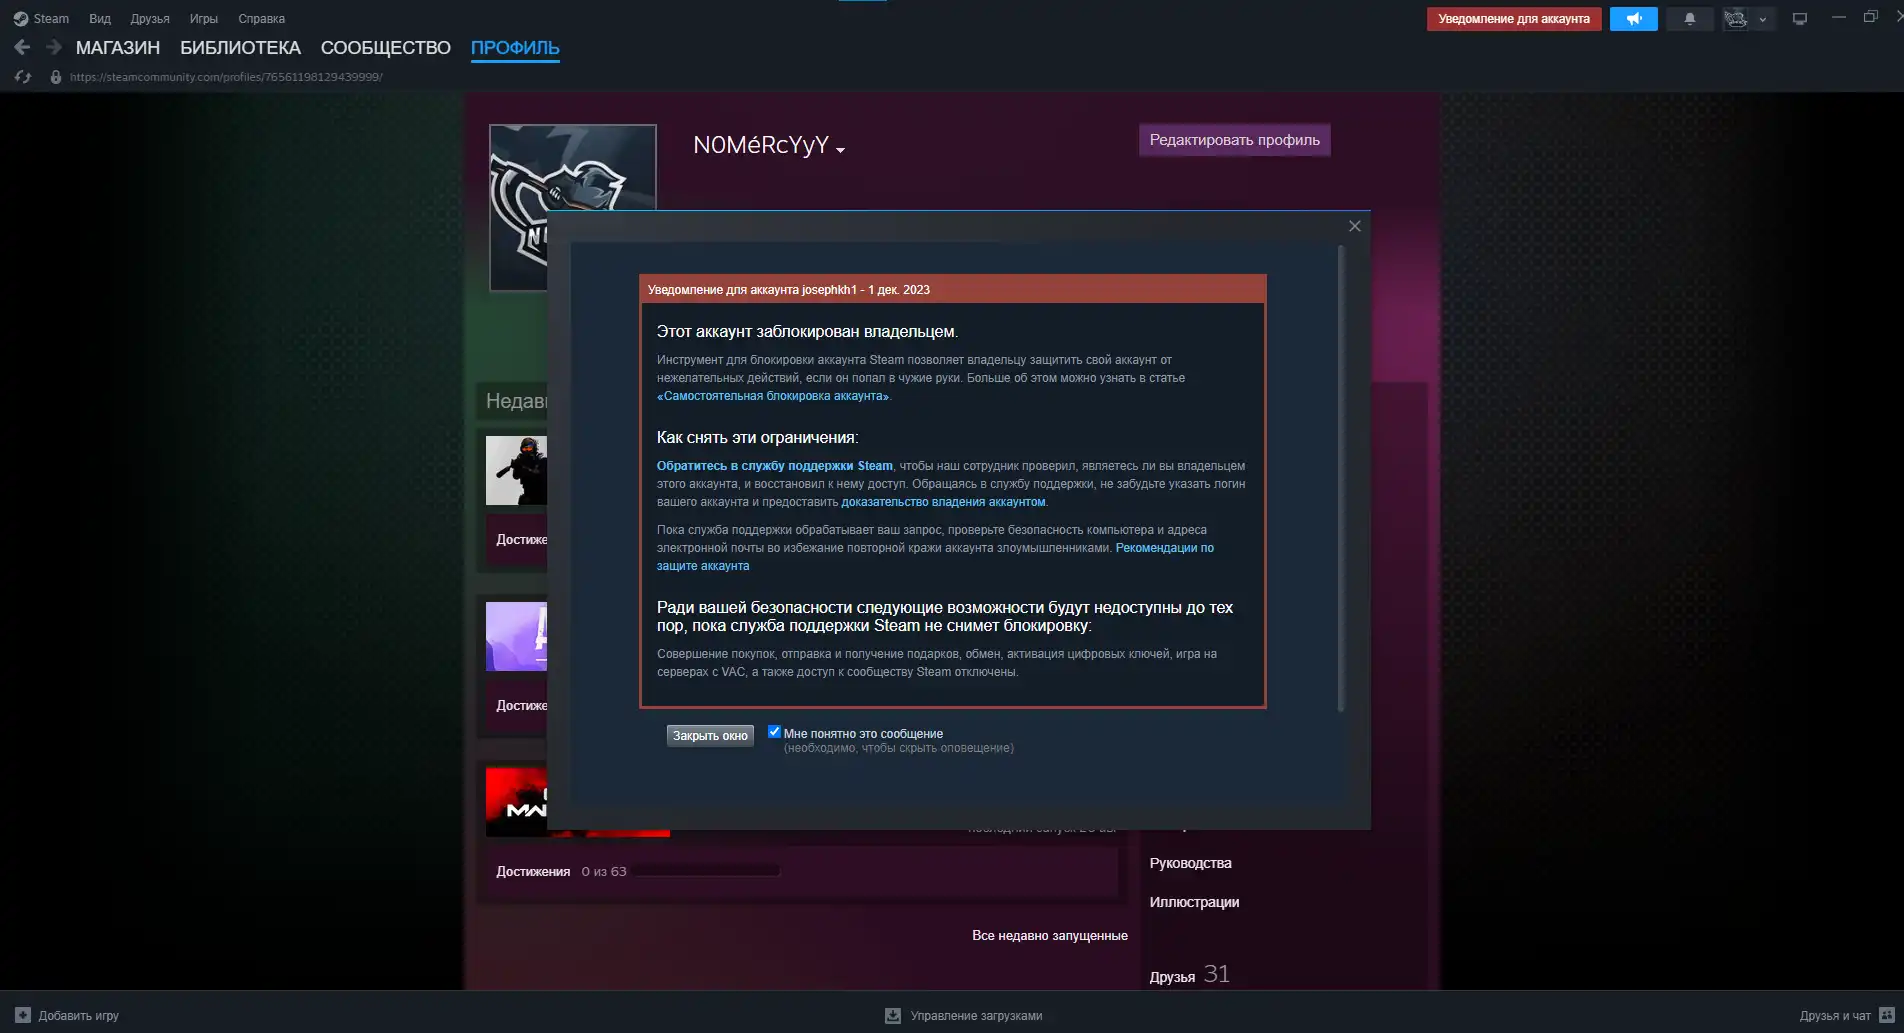The height and width of the screenshot is (1033, 1904).
Task: Open Рекомендации по защите аккаунта link
Action: point(935,557)
